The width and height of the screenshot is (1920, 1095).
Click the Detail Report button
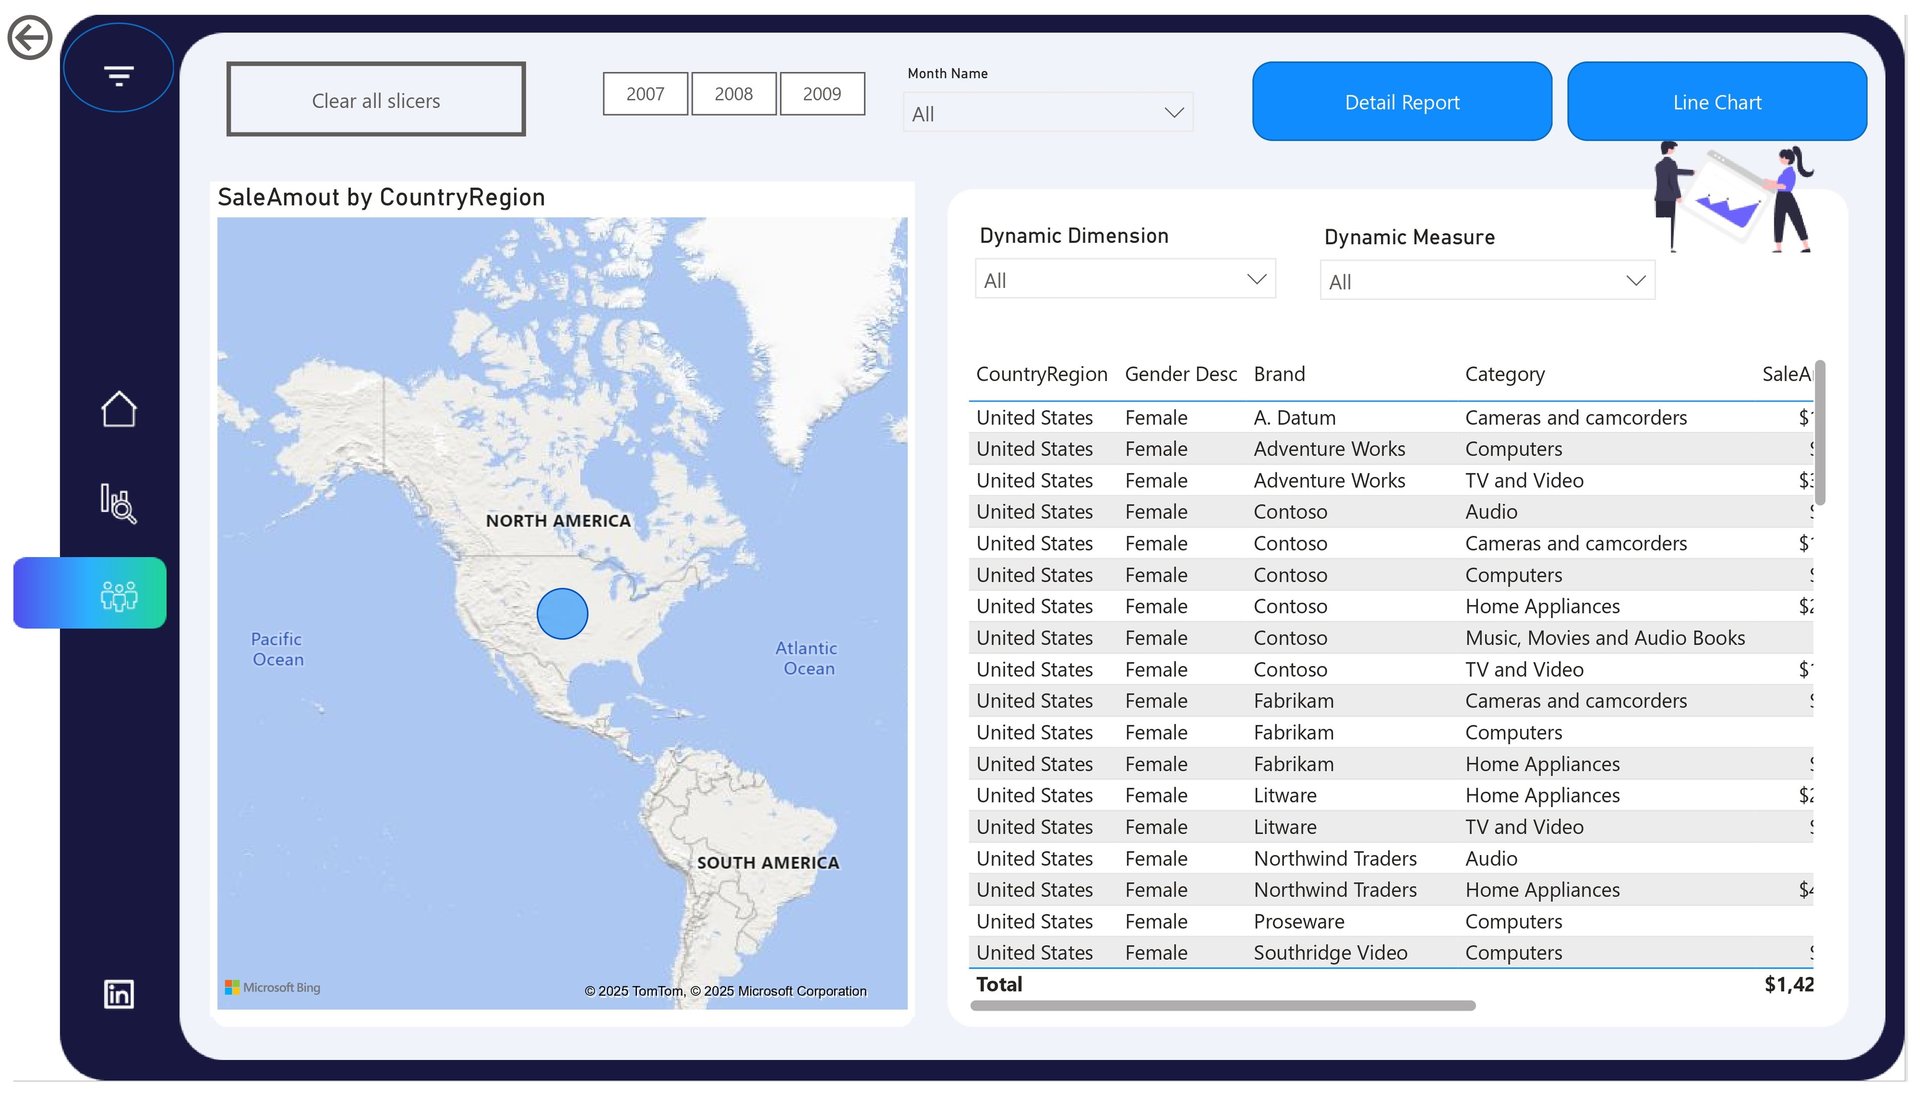[1401, 102]
